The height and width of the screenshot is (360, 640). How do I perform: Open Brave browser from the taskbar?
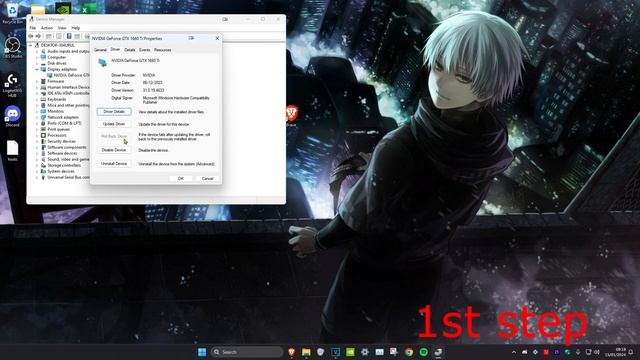click(291, 352)
